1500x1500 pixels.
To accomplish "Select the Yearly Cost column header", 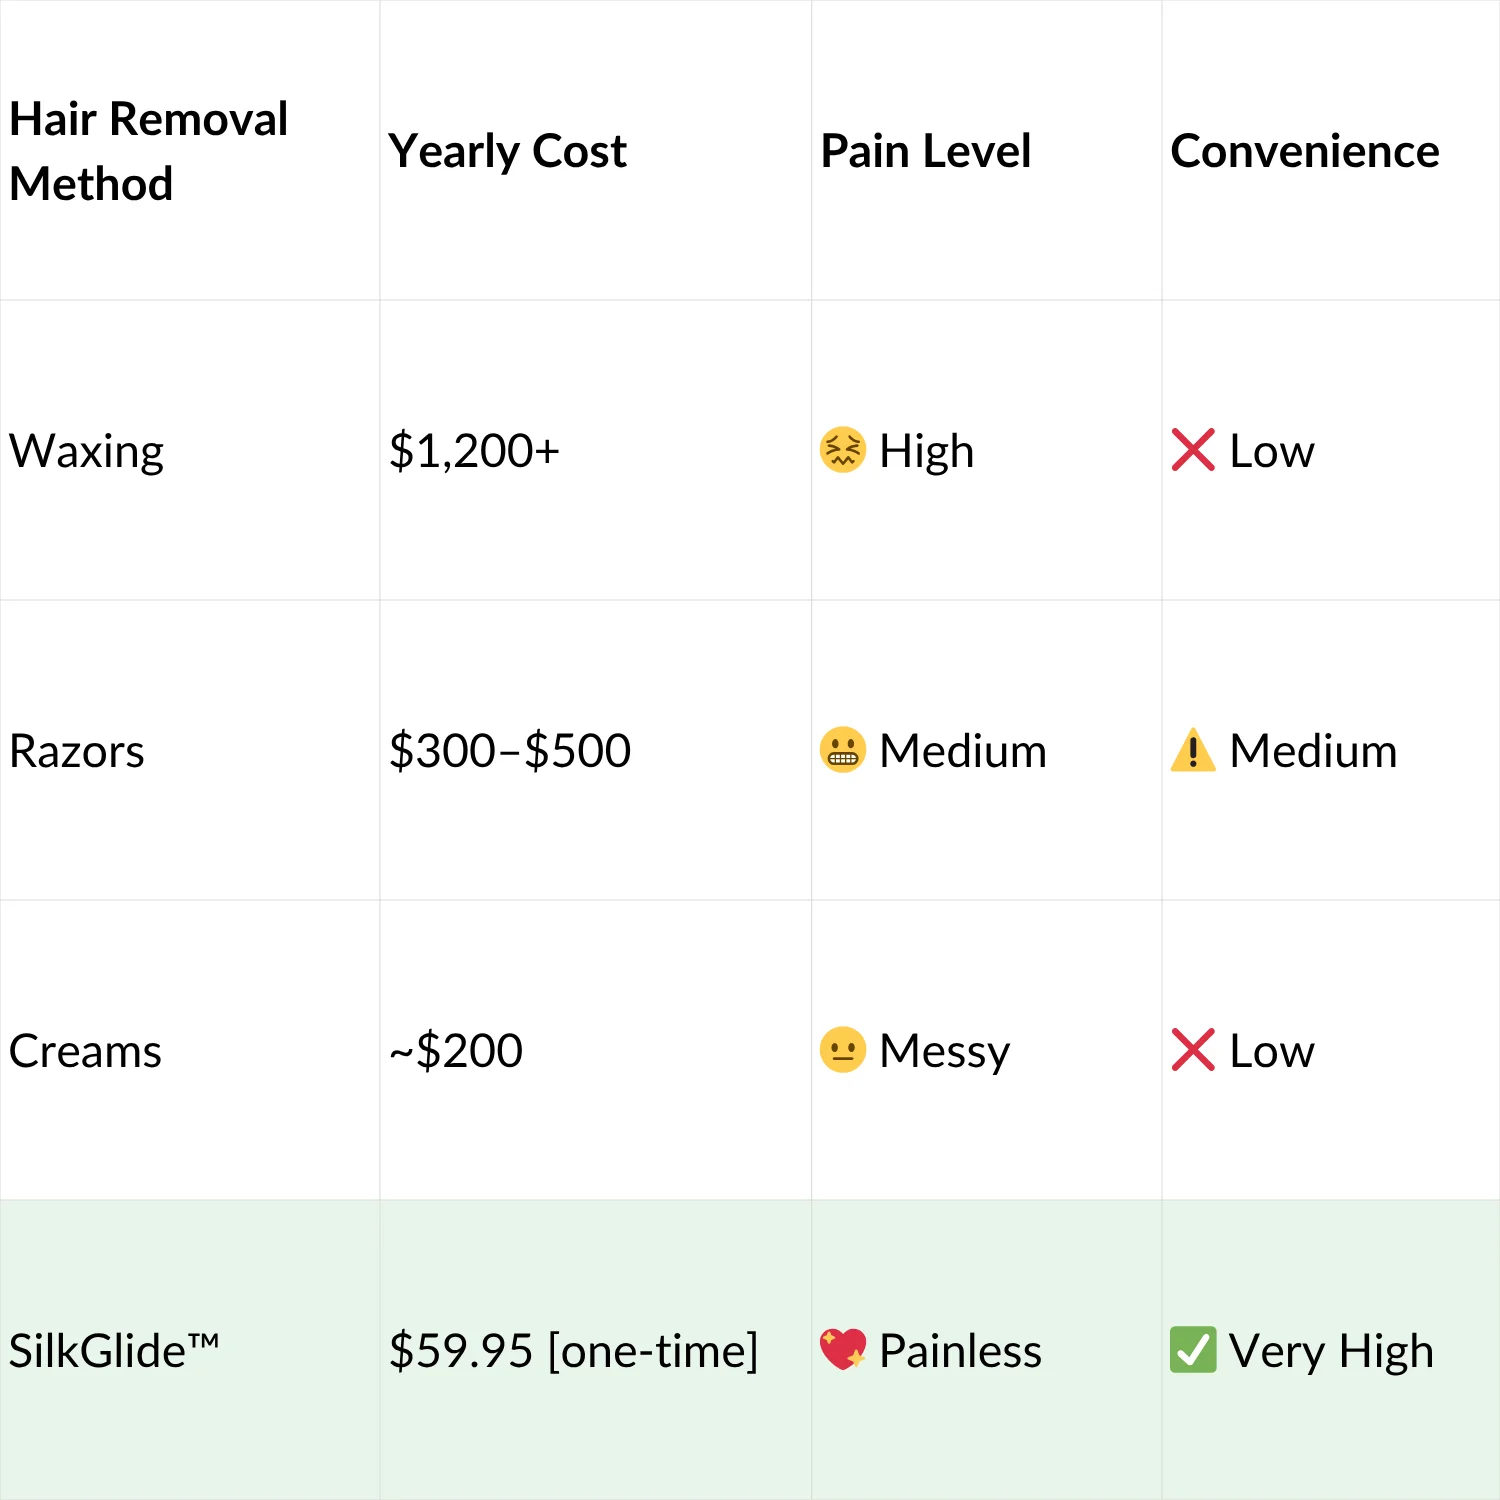I will 507,151.
